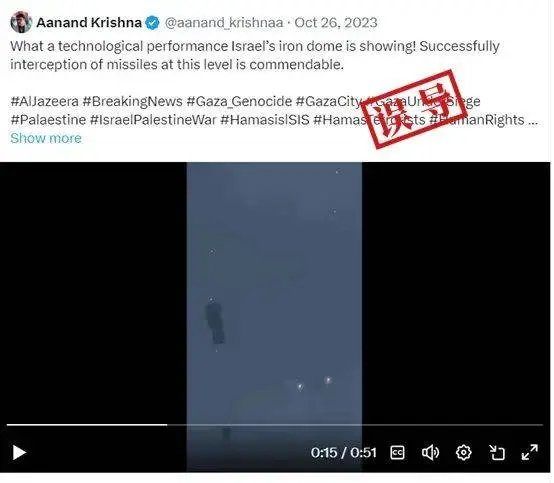Play the video
The width and height of the screenshot is (554, 483).
tap(19, 453)
